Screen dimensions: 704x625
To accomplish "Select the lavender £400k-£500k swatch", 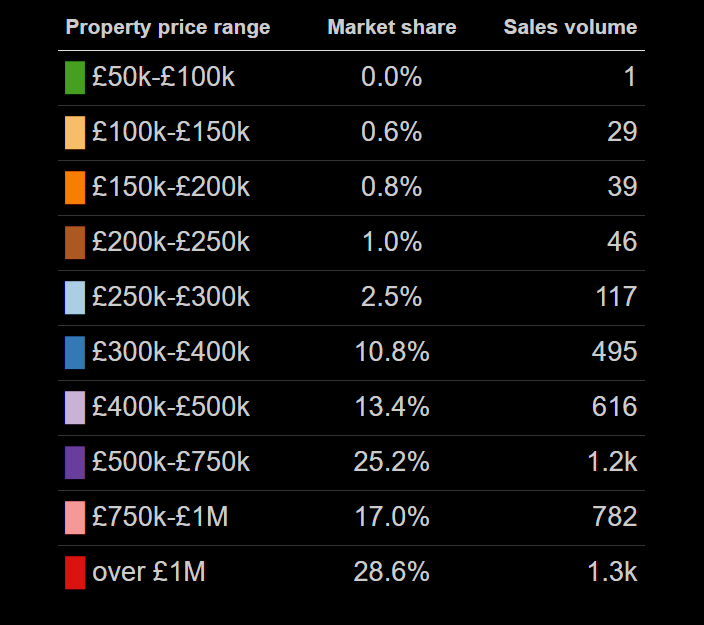I will click(75, 408).
